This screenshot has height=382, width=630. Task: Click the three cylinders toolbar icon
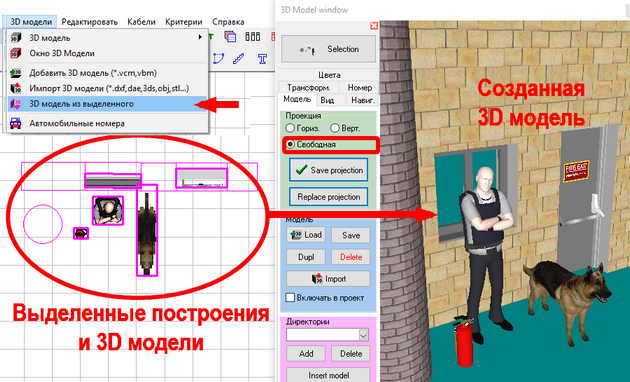click(253, 37)
